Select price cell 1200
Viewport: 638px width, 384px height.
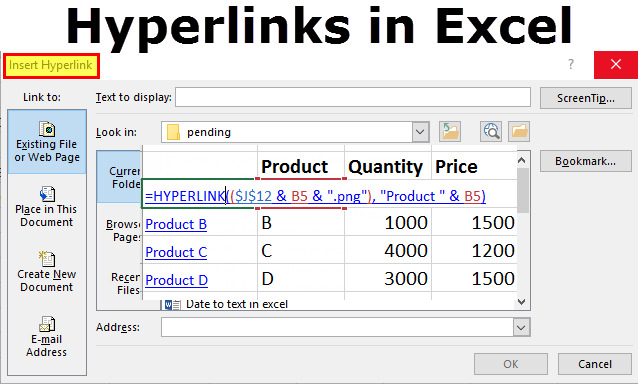coord(474,251)
